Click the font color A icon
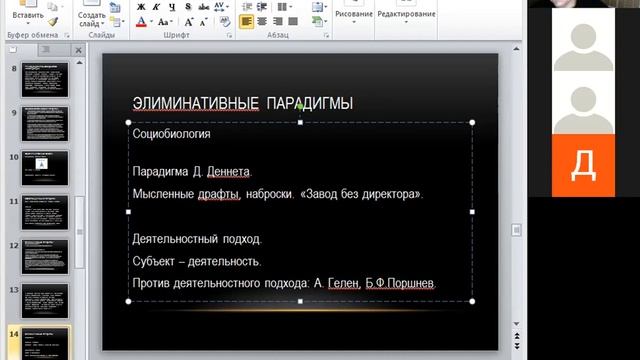The height and width of the screenshot is (360, 640). 141,22
